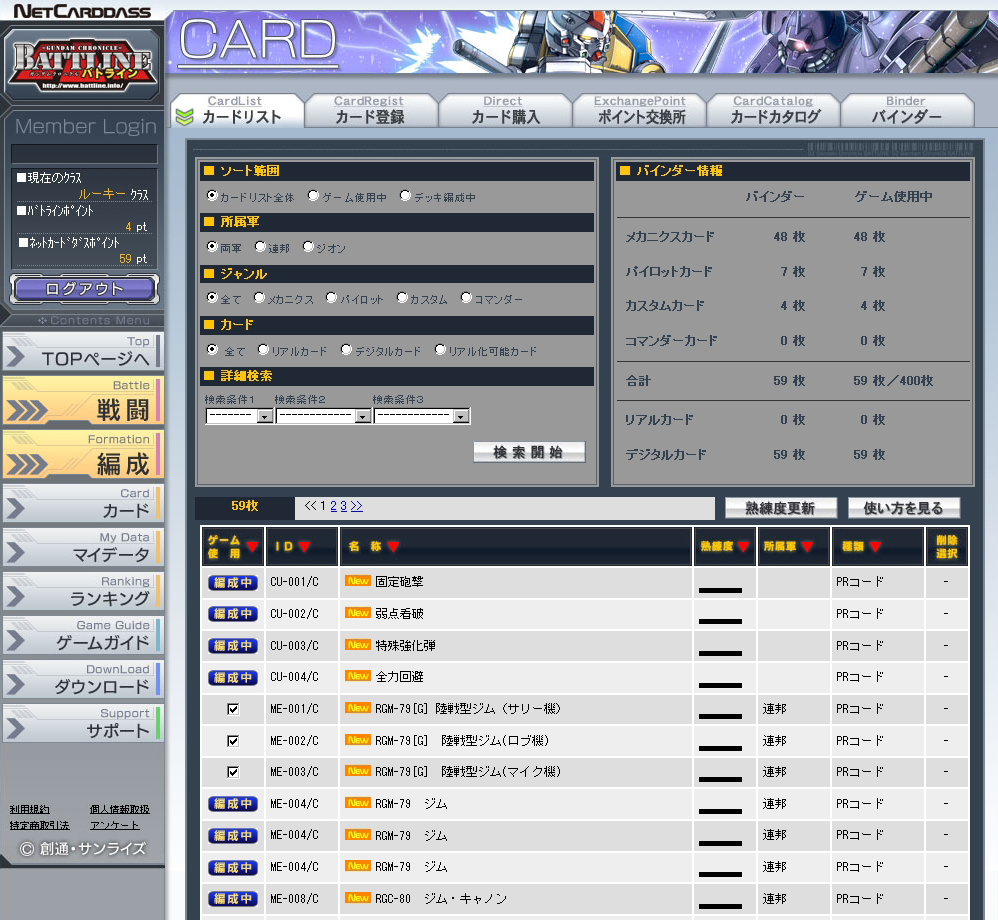
Task: Sort by 熟練度 column red arrow
Action: 743,546
